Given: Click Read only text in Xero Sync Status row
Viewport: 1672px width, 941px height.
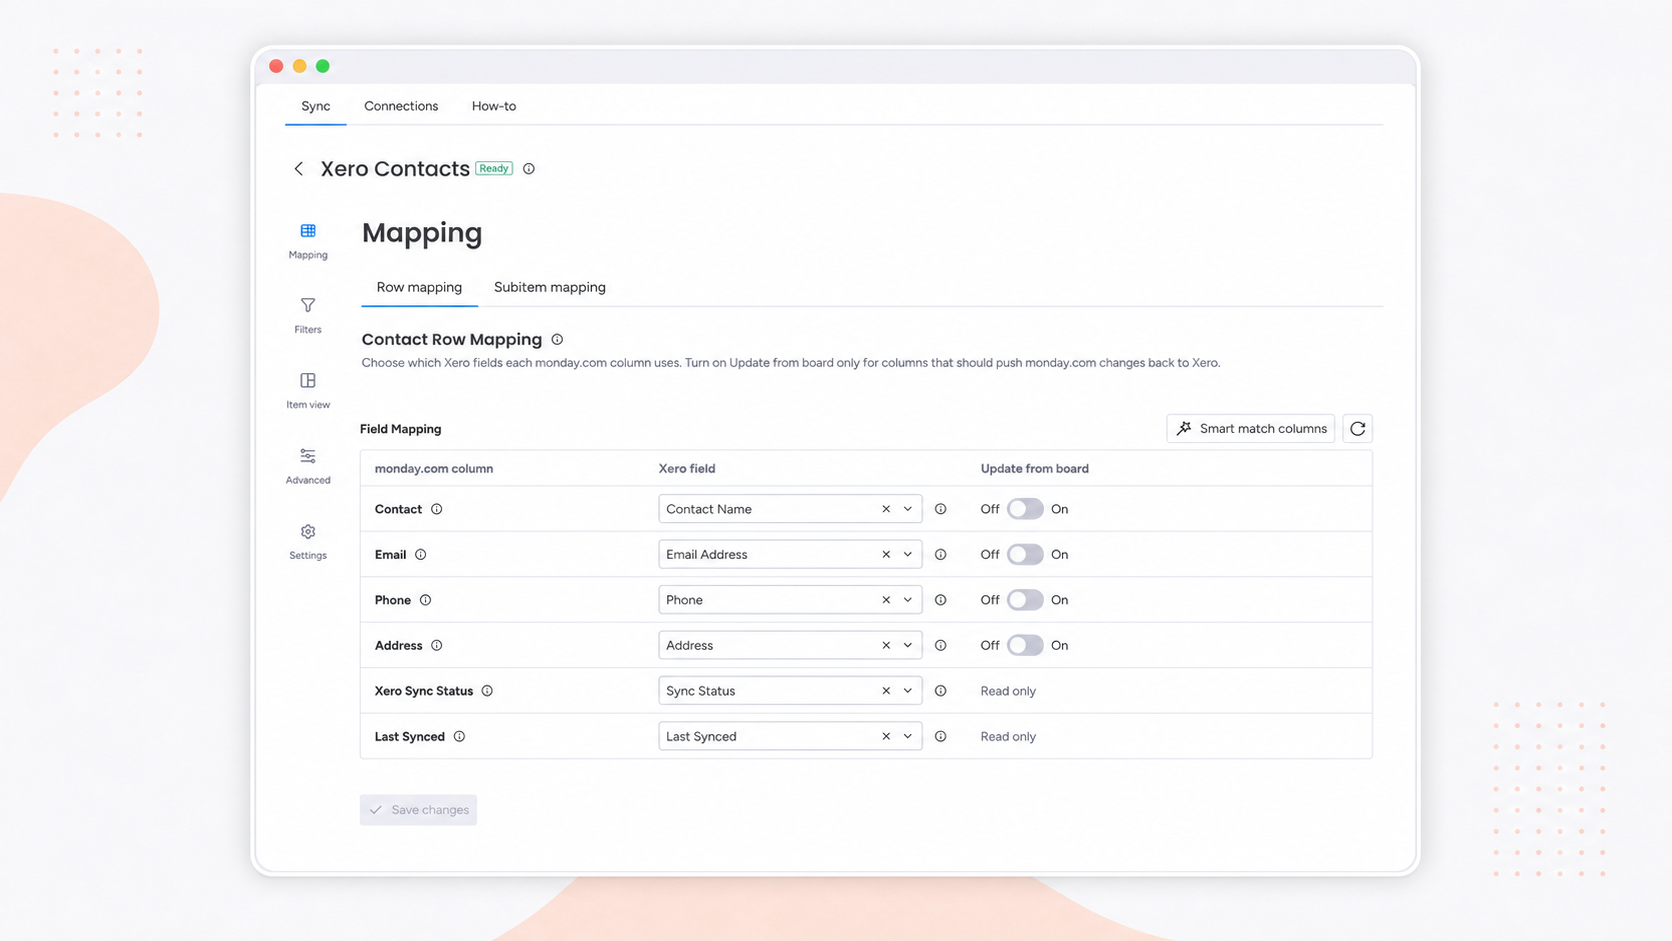Looking at the screenshot, I should pos(1008,691).
